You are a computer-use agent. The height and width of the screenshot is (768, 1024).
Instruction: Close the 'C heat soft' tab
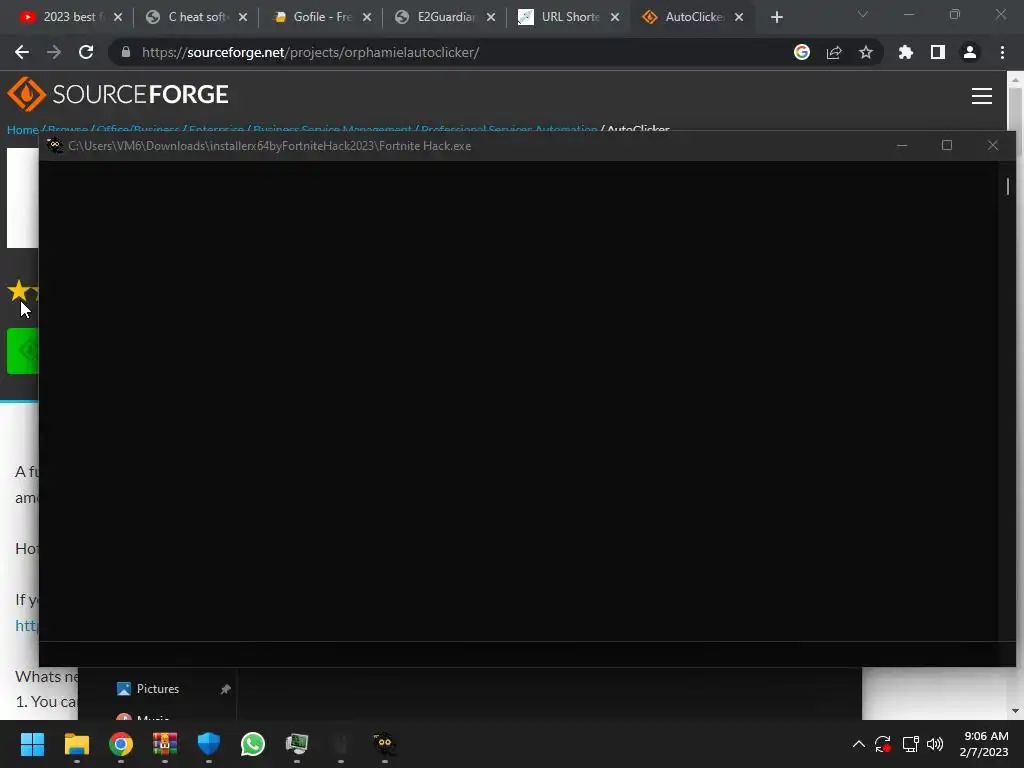[x=243, y=17]
